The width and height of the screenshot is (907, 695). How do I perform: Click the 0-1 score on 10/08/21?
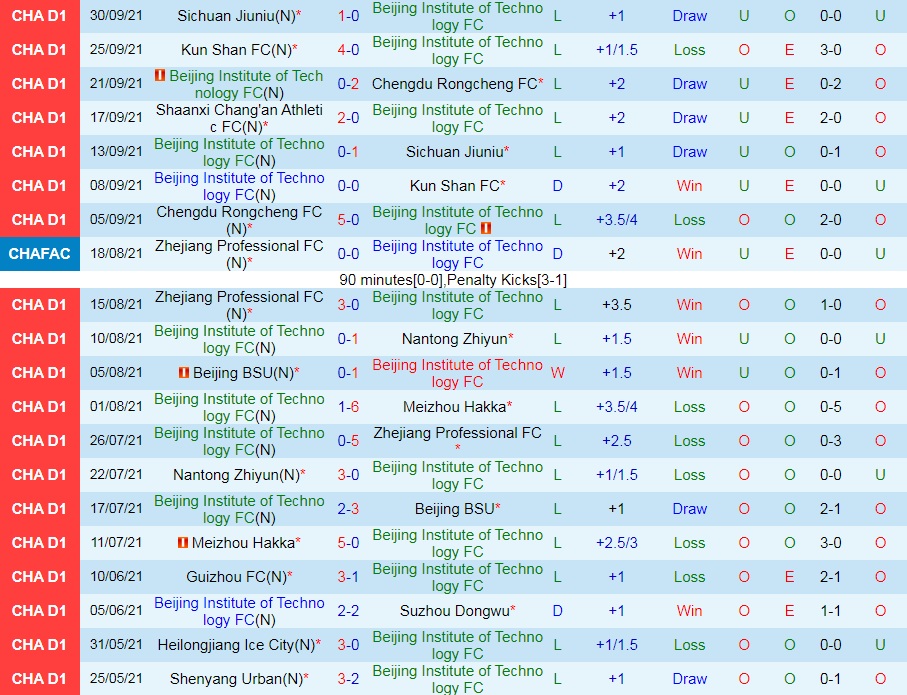click(348, 339)
